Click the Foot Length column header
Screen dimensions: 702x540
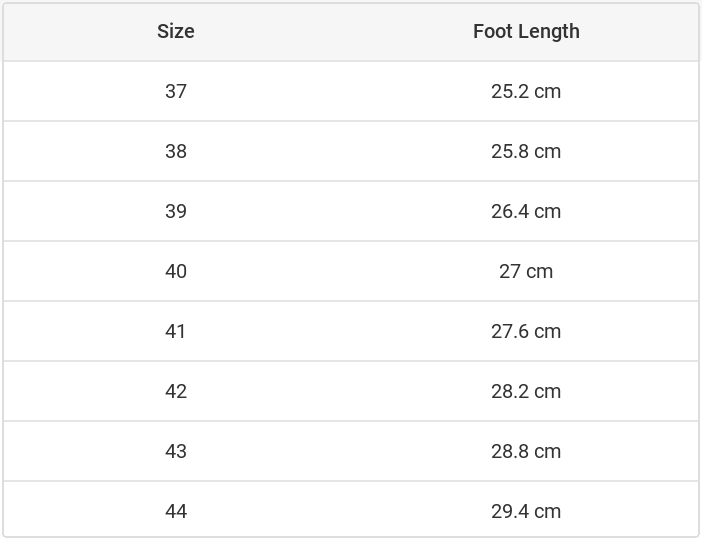526,31
